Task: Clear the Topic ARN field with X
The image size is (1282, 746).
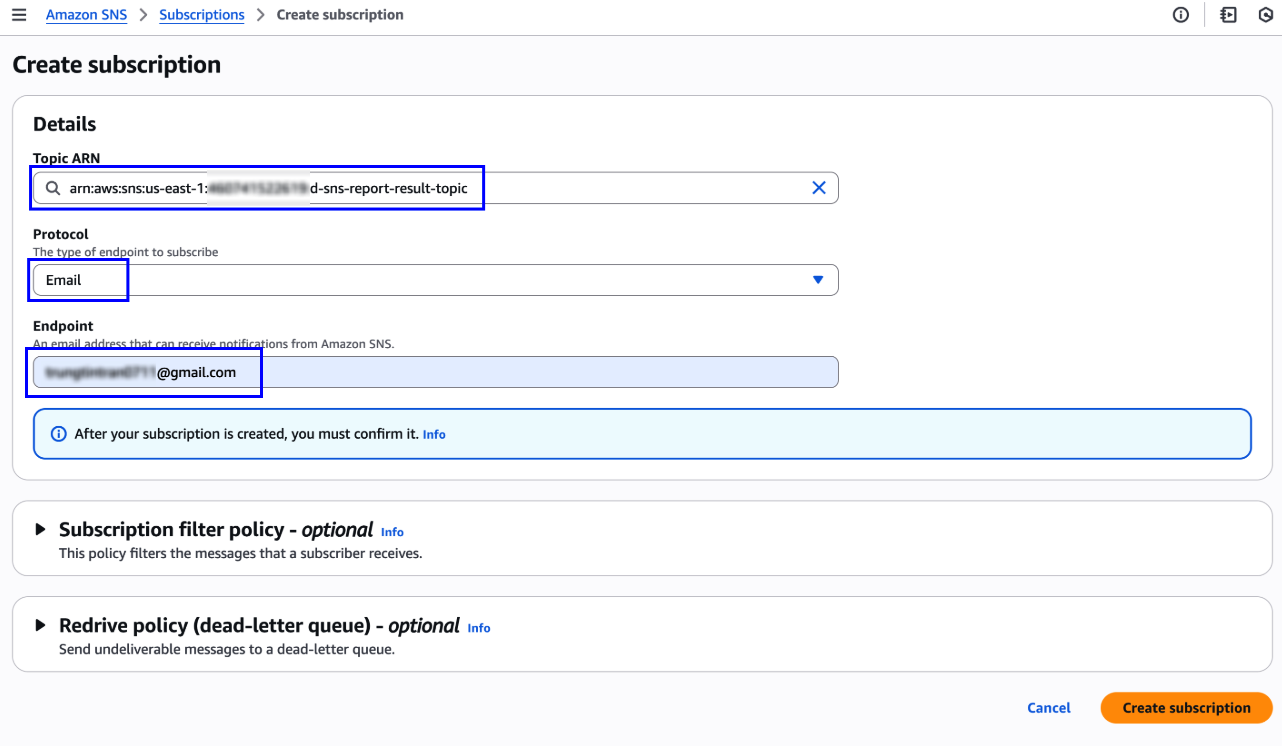Action: click(x=818, y=188)
